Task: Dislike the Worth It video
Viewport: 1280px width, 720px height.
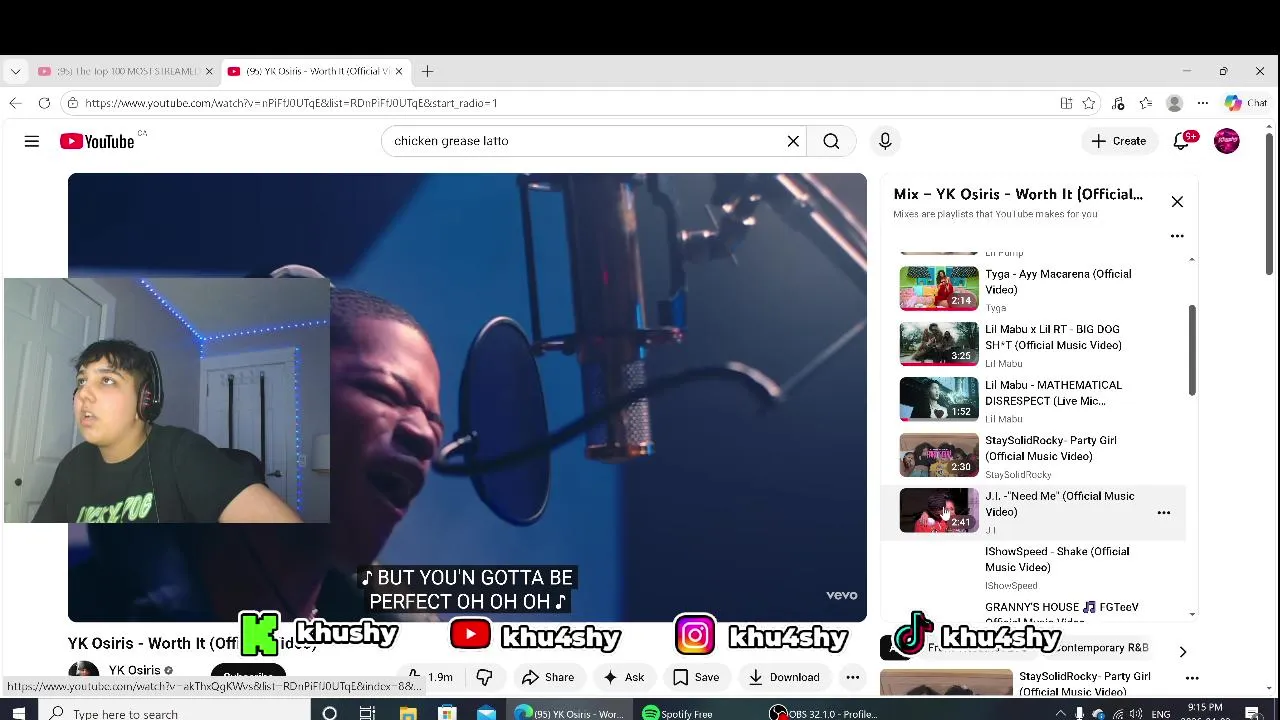Action: point(484,677)
